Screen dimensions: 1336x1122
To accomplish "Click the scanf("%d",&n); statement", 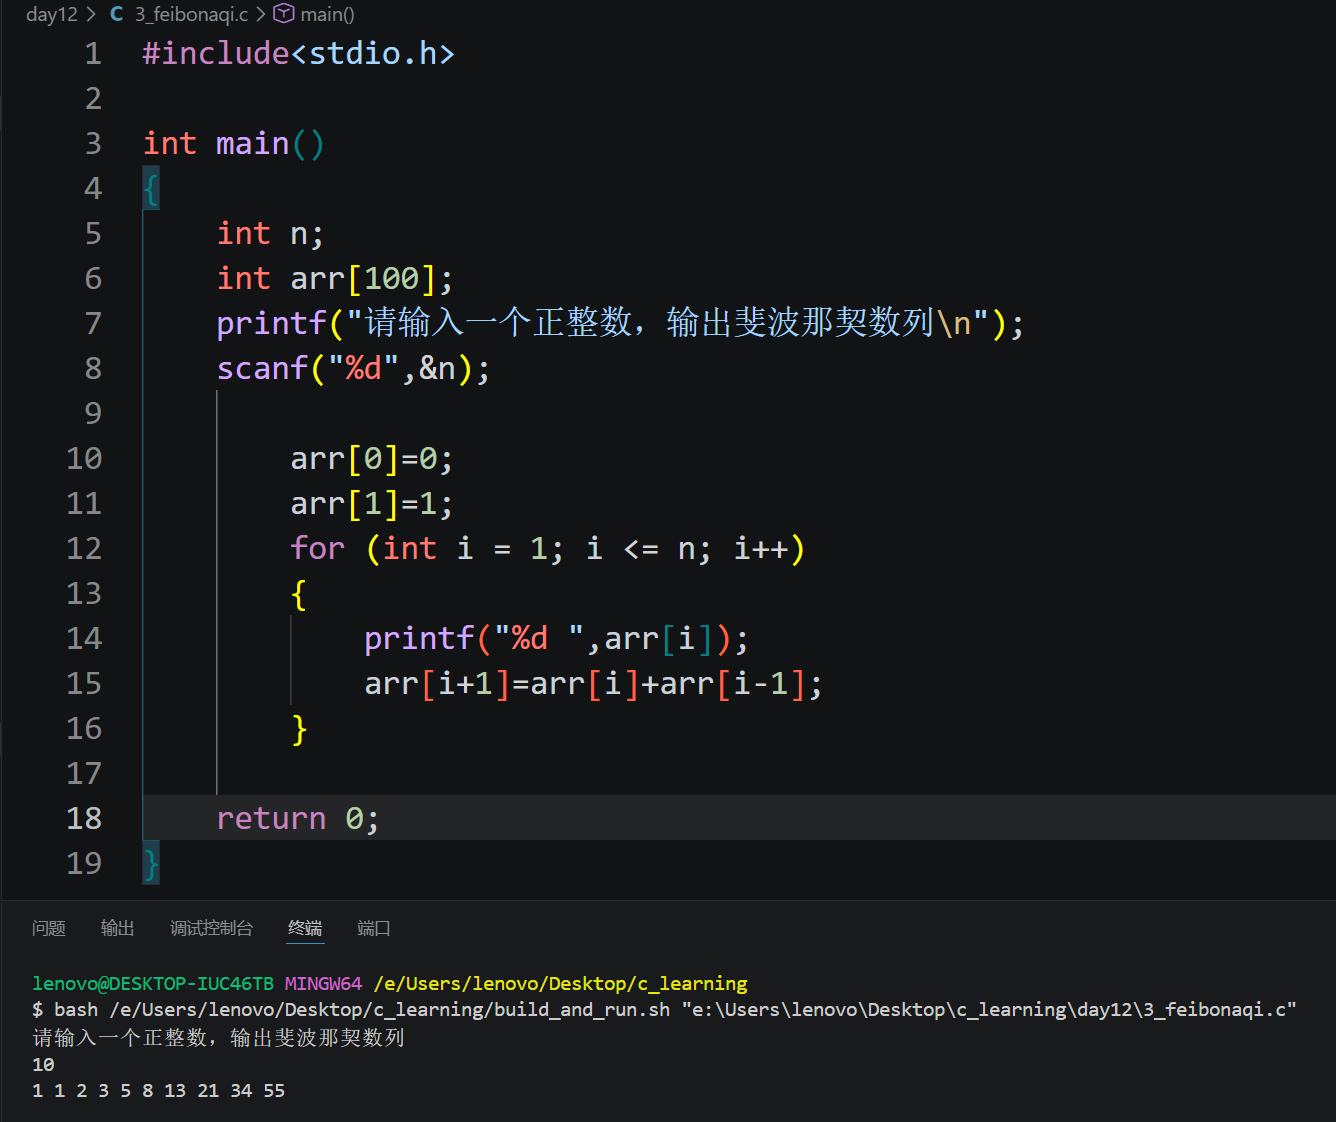I will pyautogui.click(x=353, y=368).
